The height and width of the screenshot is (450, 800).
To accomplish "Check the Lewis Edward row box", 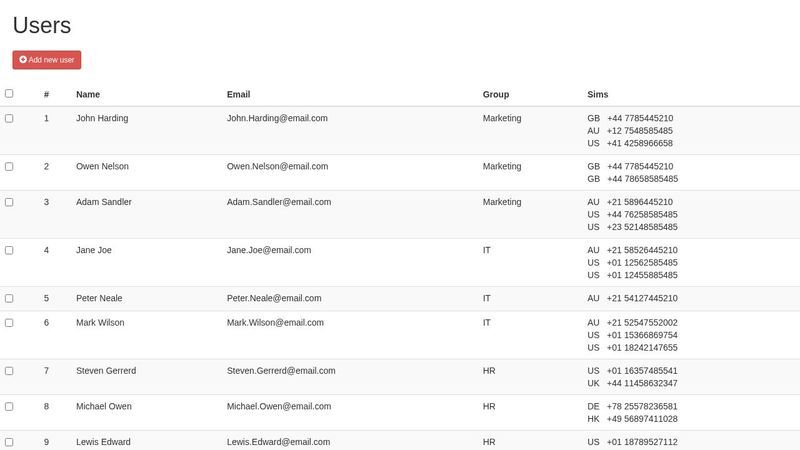I will click(x=9, y=442).
